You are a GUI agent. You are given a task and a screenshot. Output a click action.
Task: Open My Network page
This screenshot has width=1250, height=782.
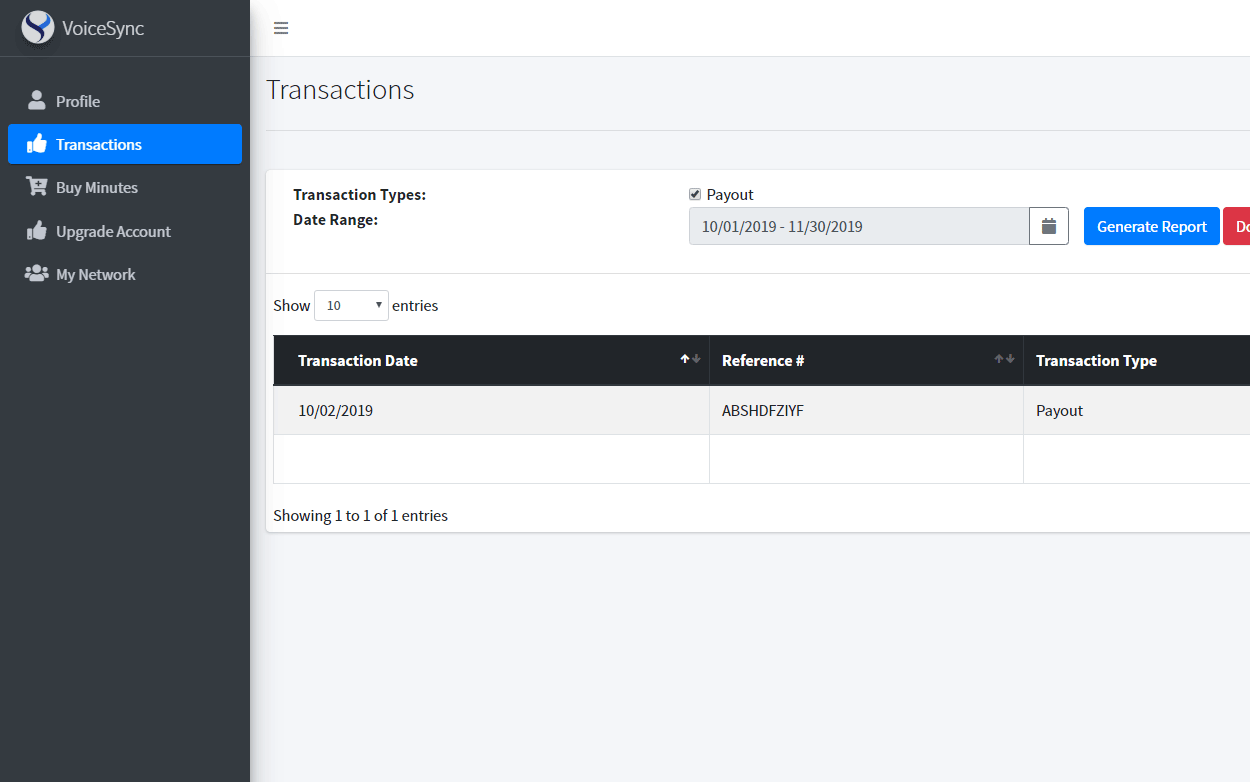click(x=125, y=274)
